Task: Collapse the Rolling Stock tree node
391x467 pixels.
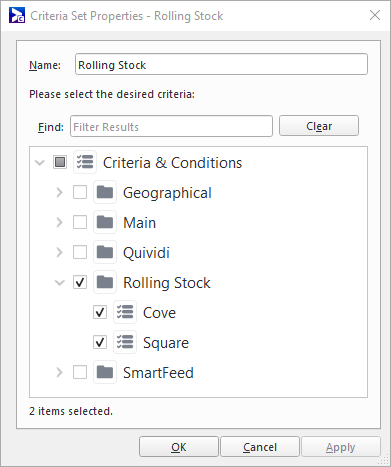Action: coord(60,283)
